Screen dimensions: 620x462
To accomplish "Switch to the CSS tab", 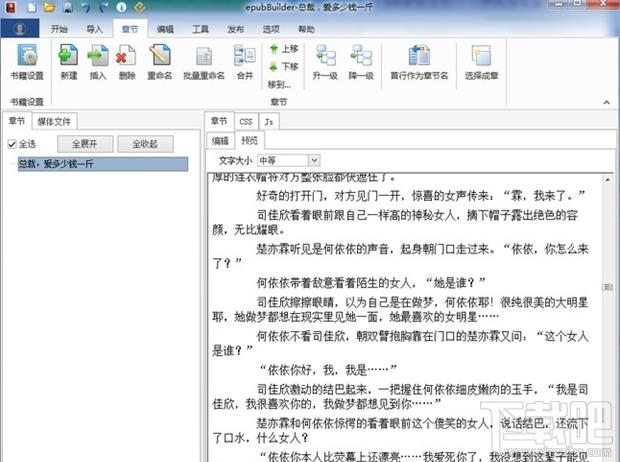I will (245, 121).
